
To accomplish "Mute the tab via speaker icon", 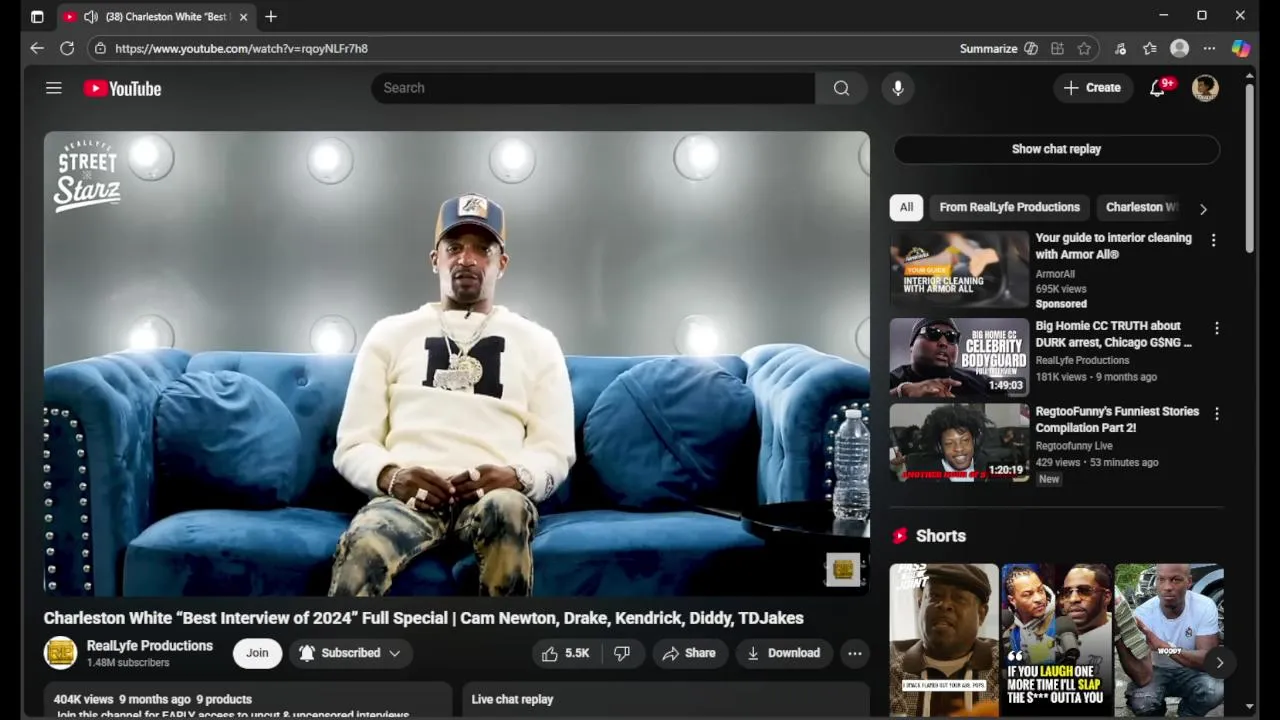I will pyautogui.click(x=90, y=16).
